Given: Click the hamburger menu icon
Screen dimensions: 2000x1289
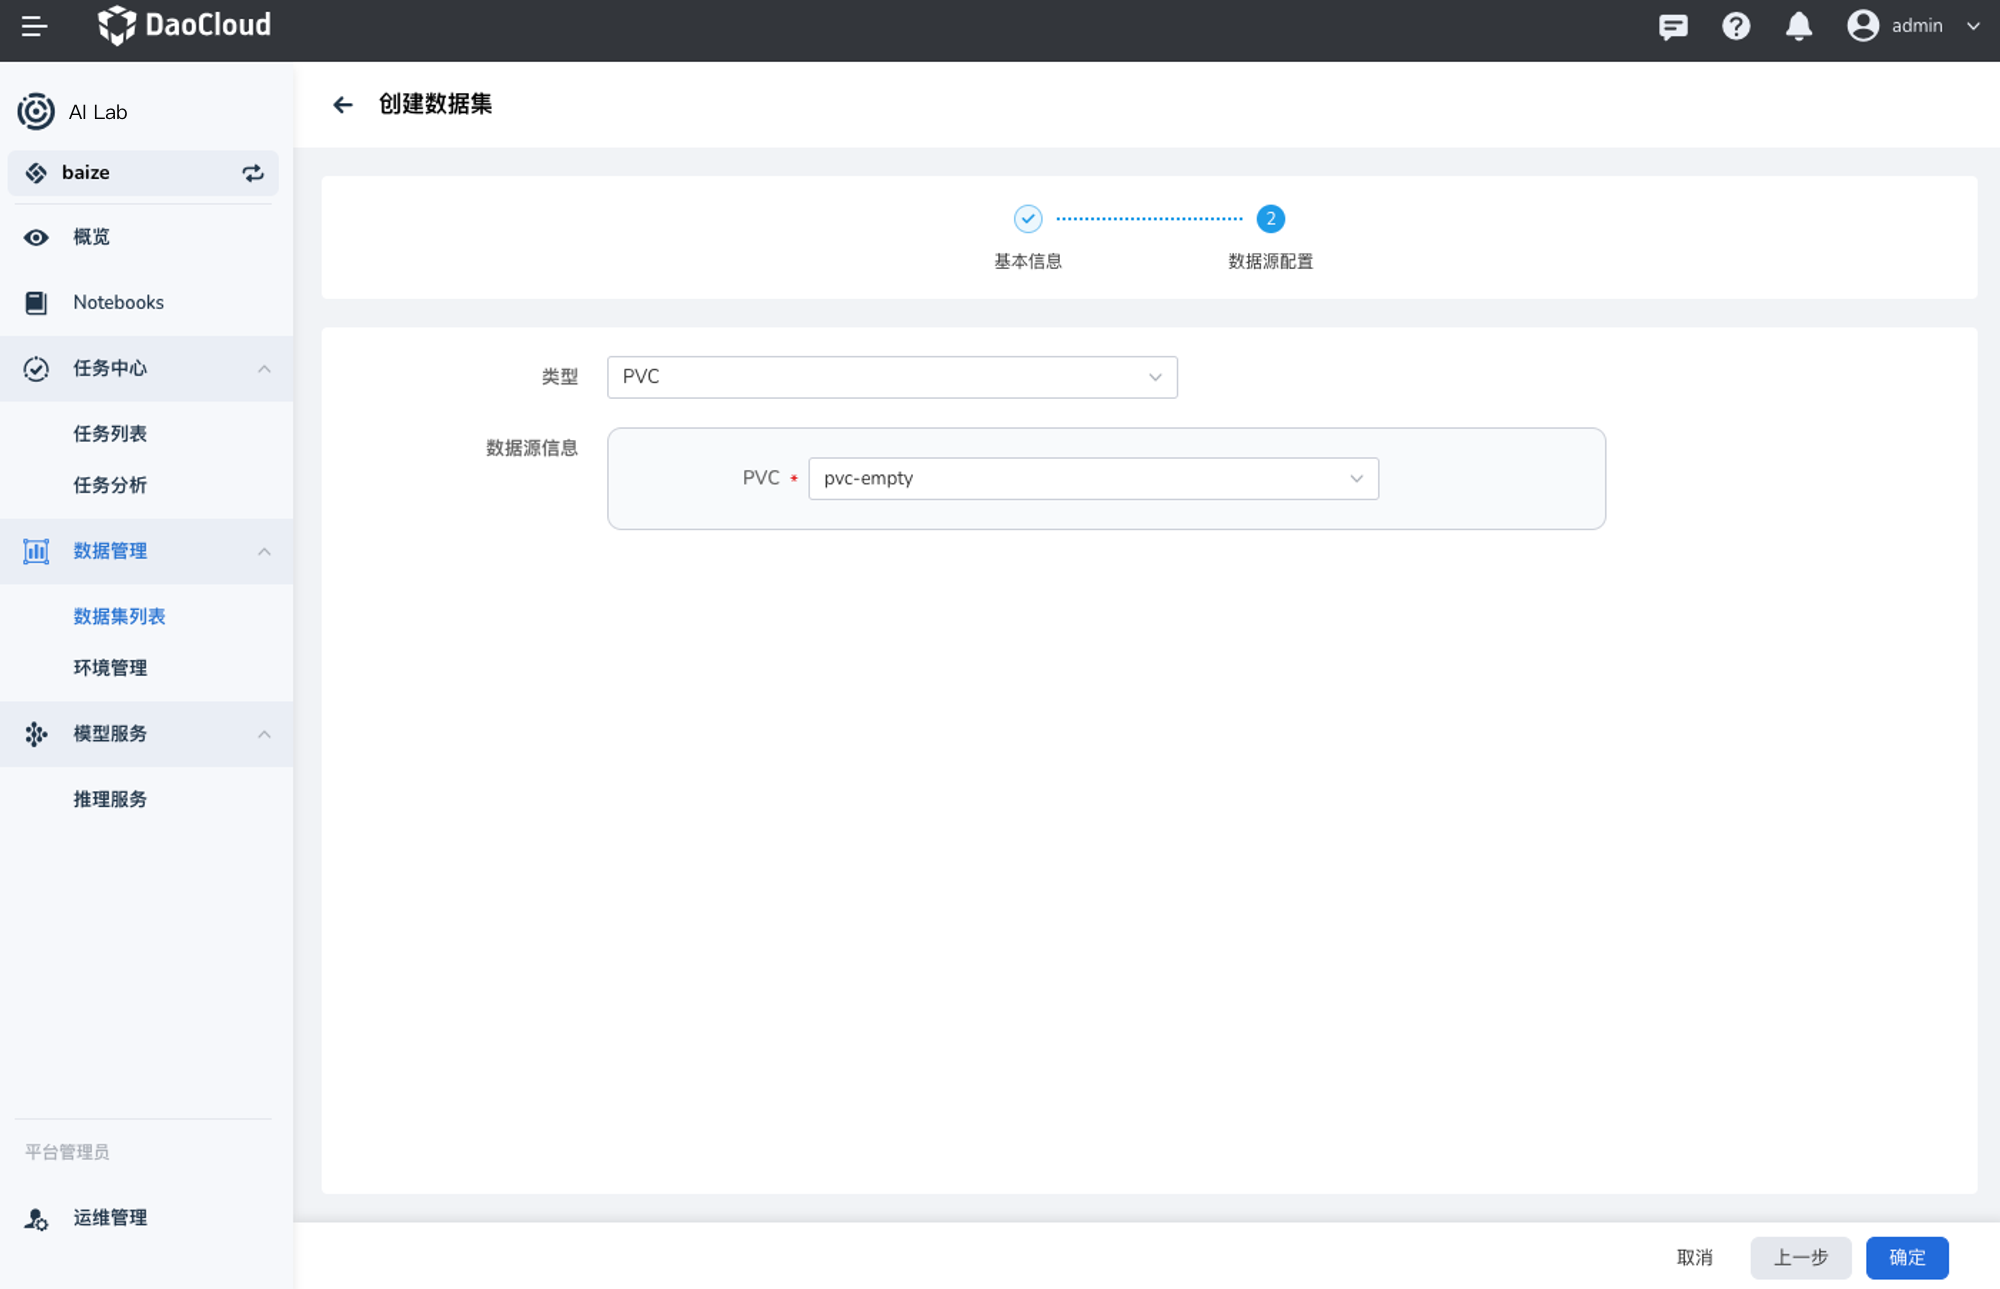Looking at the screenshot, I should click(34, 26).
